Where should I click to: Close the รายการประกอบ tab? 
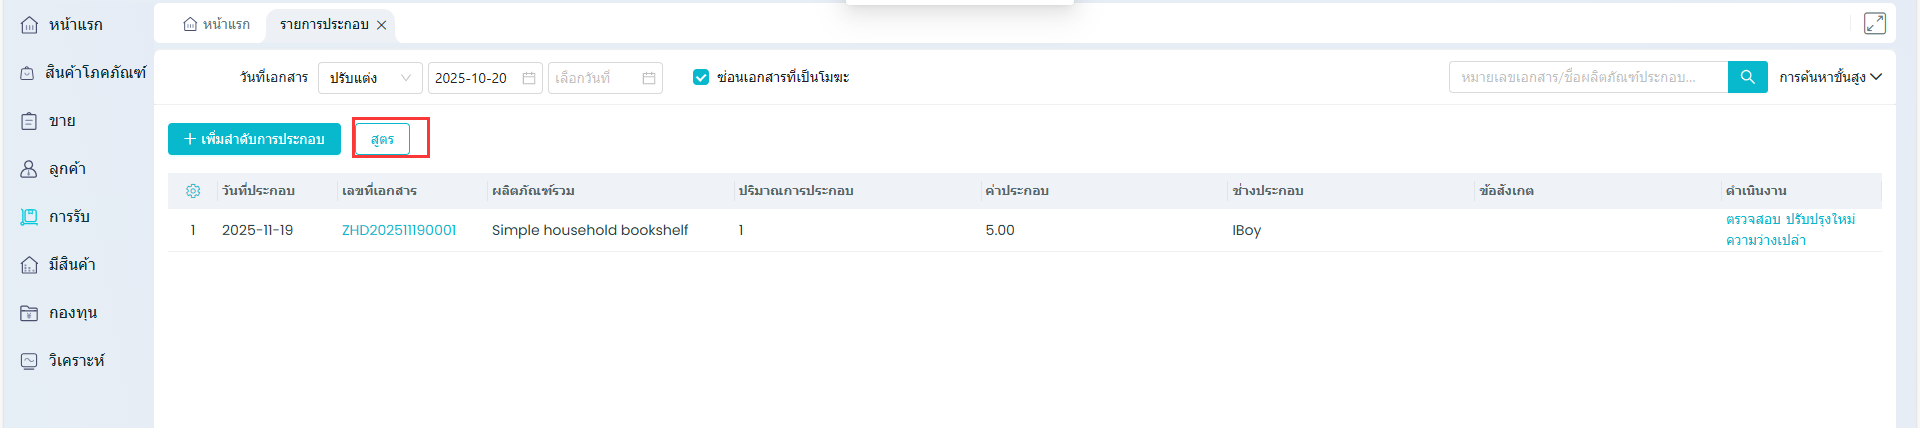click(x=382, y=25)
